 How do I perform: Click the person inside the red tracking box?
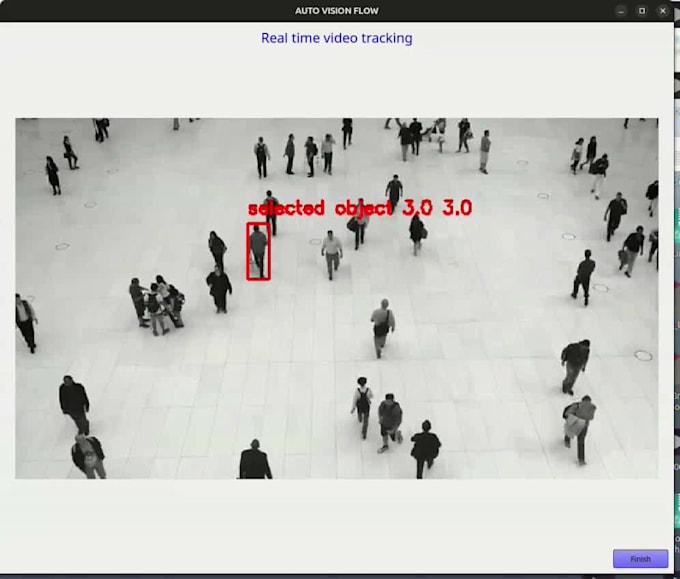[258, 252]
